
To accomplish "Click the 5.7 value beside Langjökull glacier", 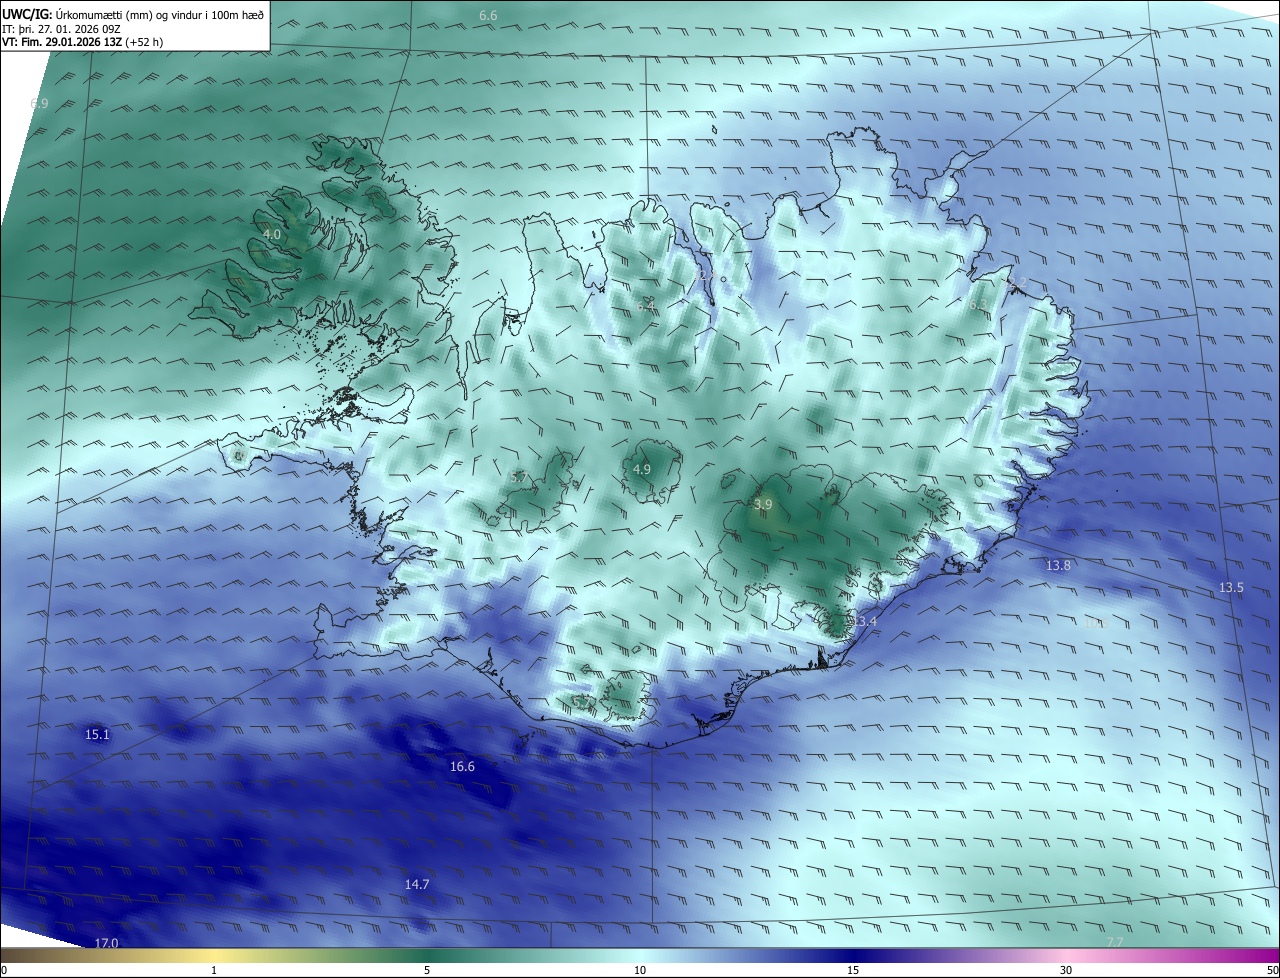I will click(x=518, y=478).
